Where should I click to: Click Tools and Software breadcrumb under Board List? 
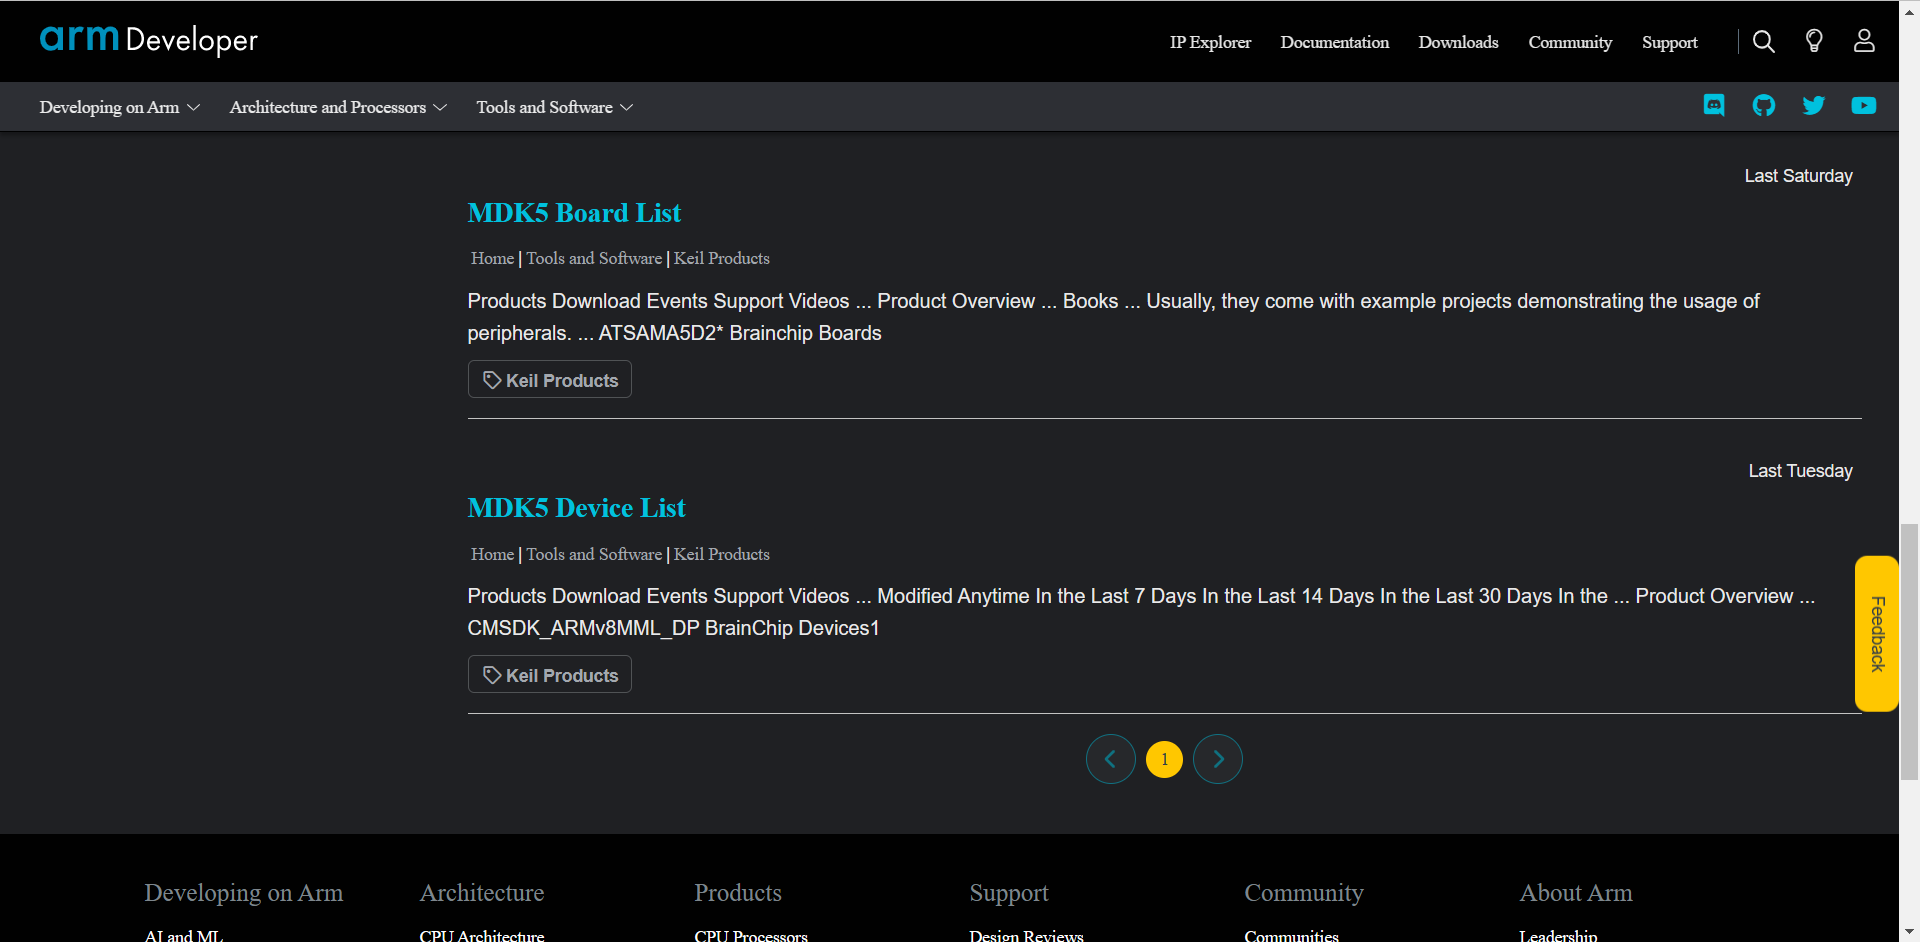pos(594,258)
